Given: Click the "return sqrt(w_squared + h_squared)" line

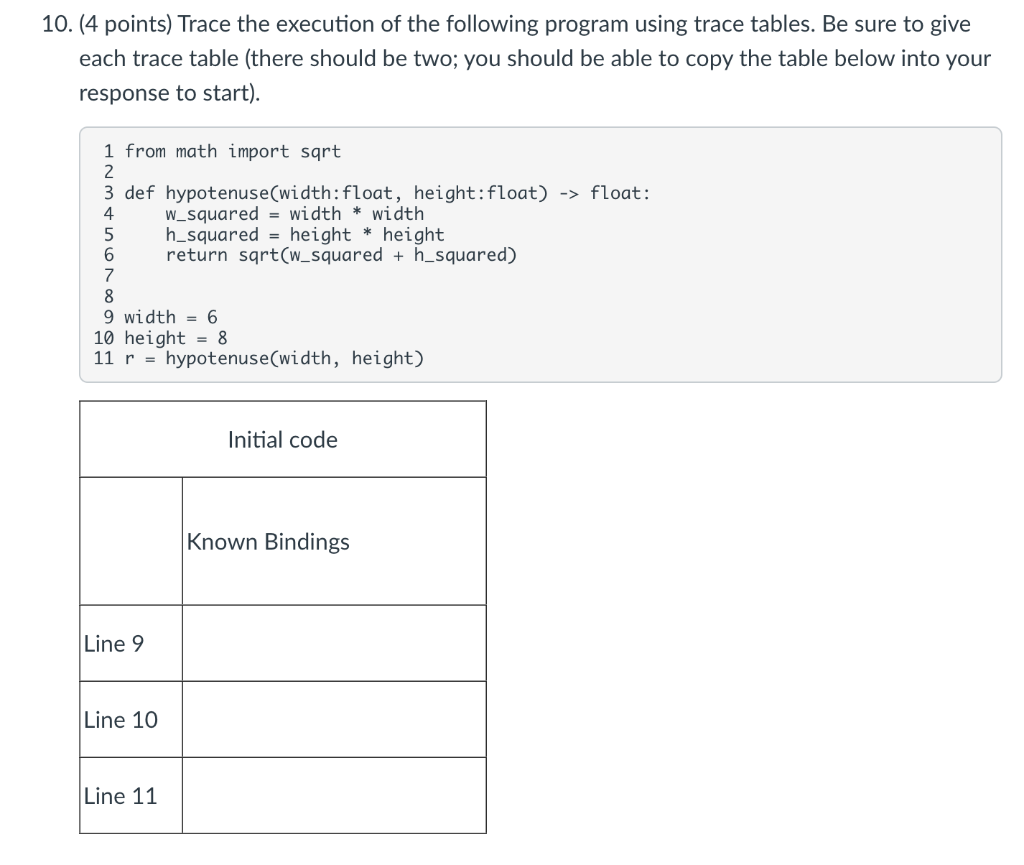Looking at the screenshot, I should [x=341, y=255].
